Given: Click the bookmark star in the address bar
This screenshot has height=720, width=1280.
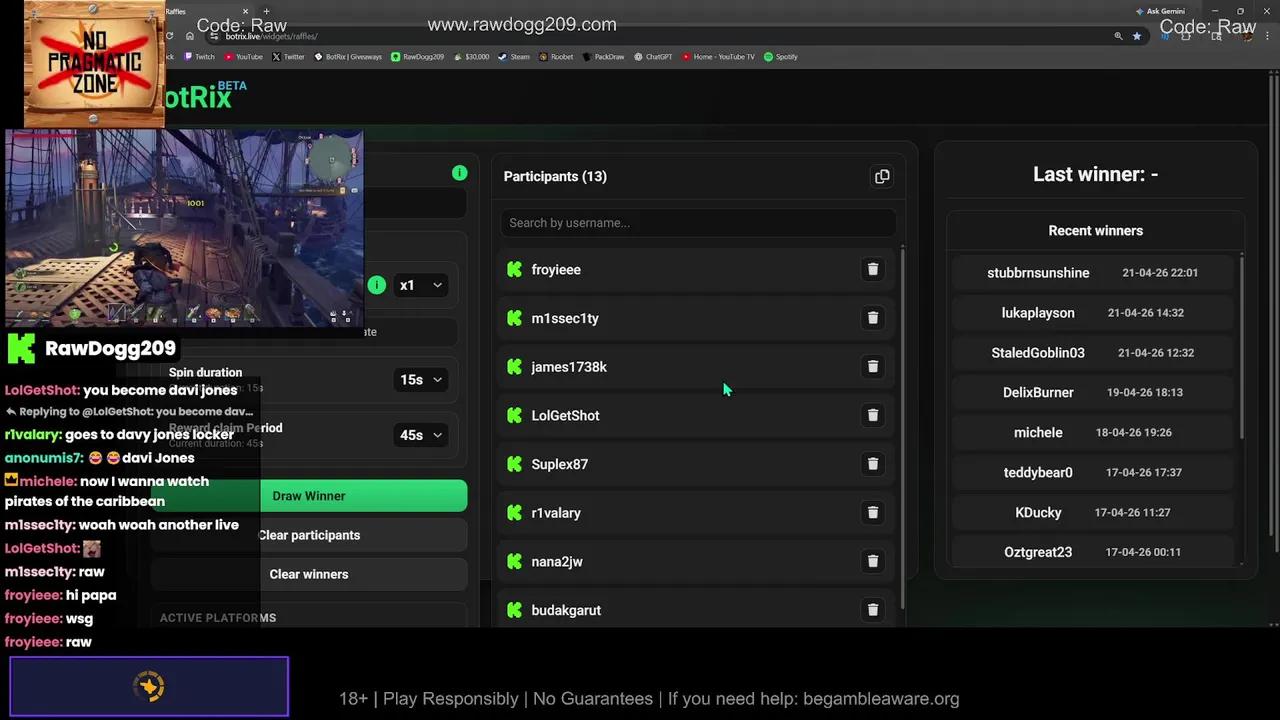Looking at the screenshot, I should pyautogui.click(x=1137, y=36).
